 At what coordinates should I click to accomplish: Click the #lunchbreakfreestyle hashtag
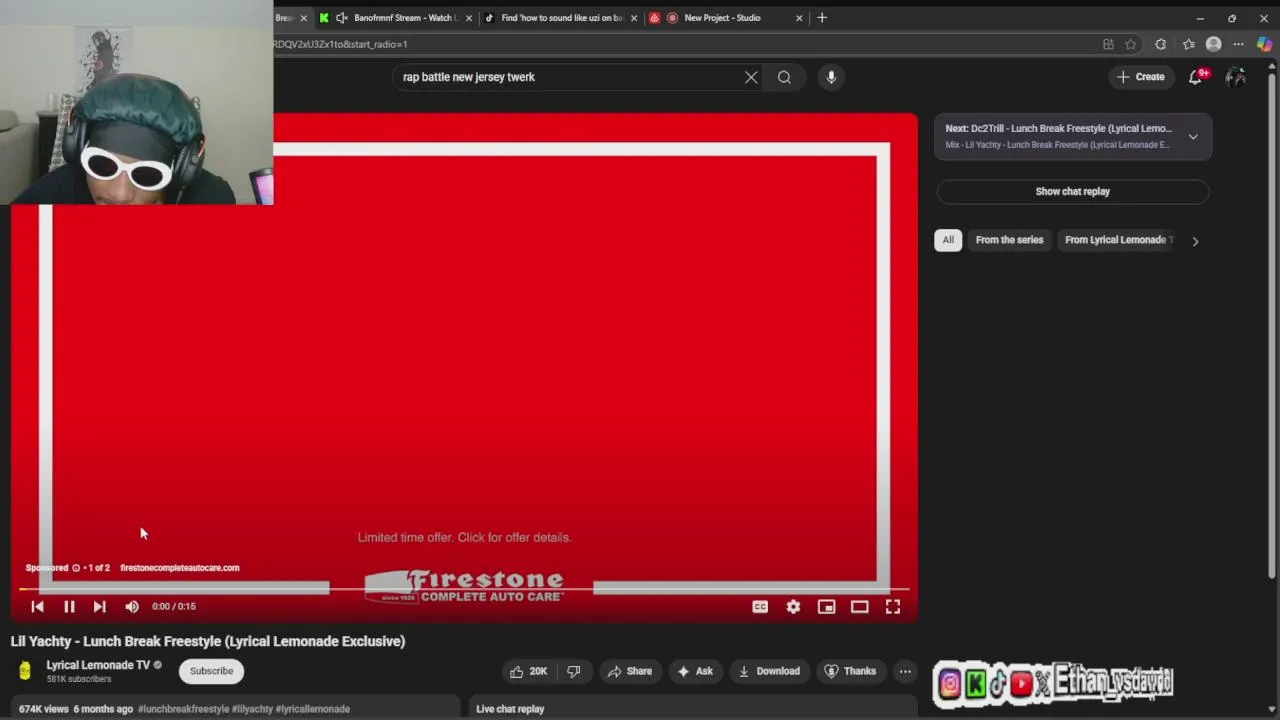click(183, 709)
